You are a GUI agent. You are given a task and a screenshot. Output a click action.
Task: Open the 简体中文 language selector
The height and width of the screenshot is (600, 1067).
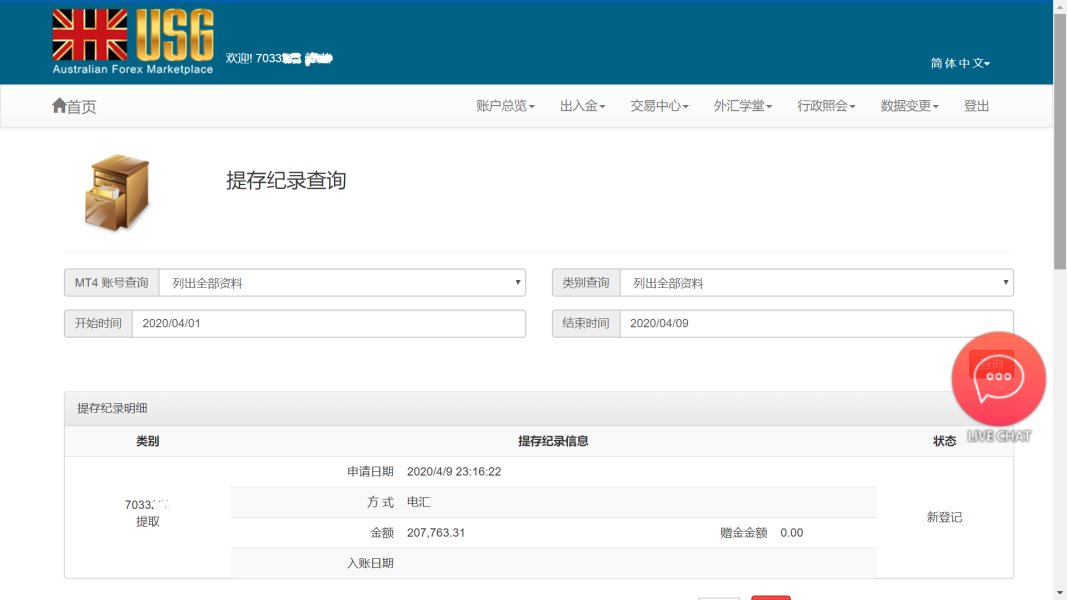(959, 63)
